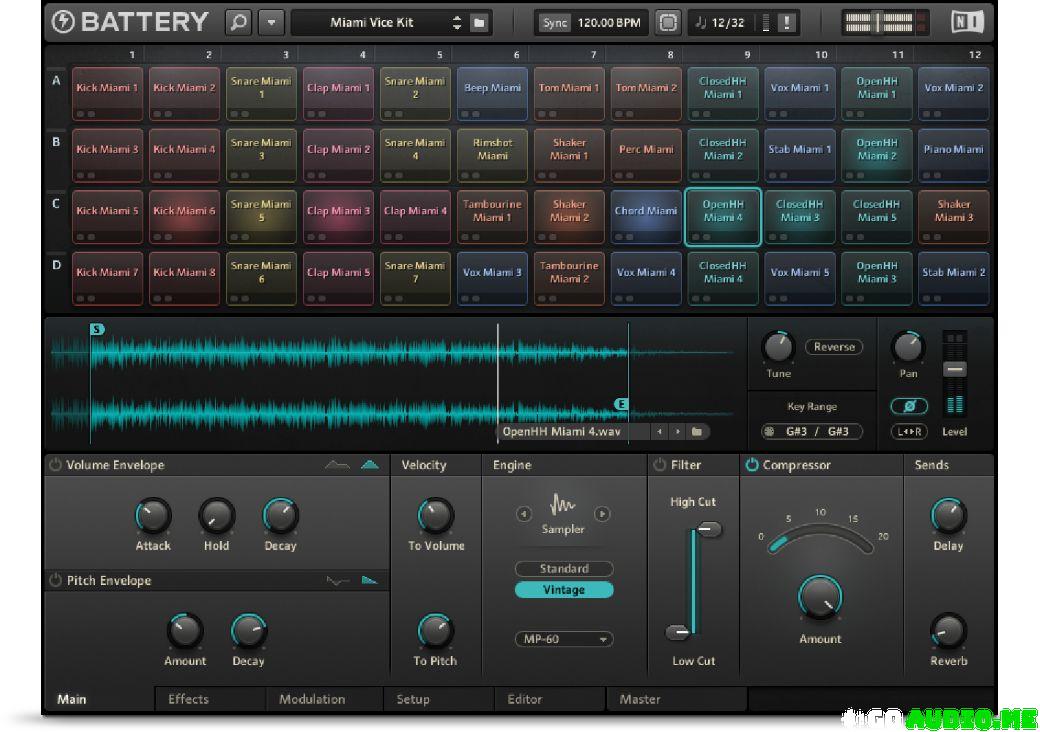
Task: Click the NI logo
Action: [967, 23]
